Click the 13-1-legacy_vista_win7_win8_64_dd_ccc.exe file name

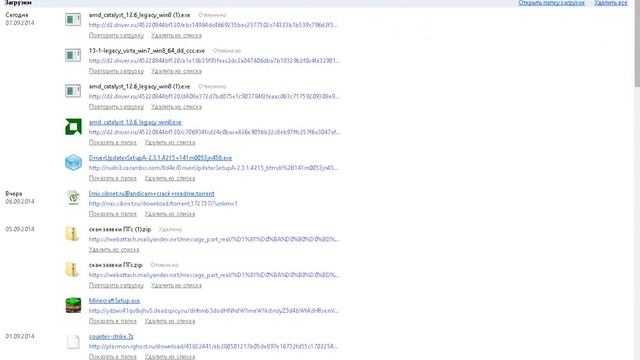147,51
